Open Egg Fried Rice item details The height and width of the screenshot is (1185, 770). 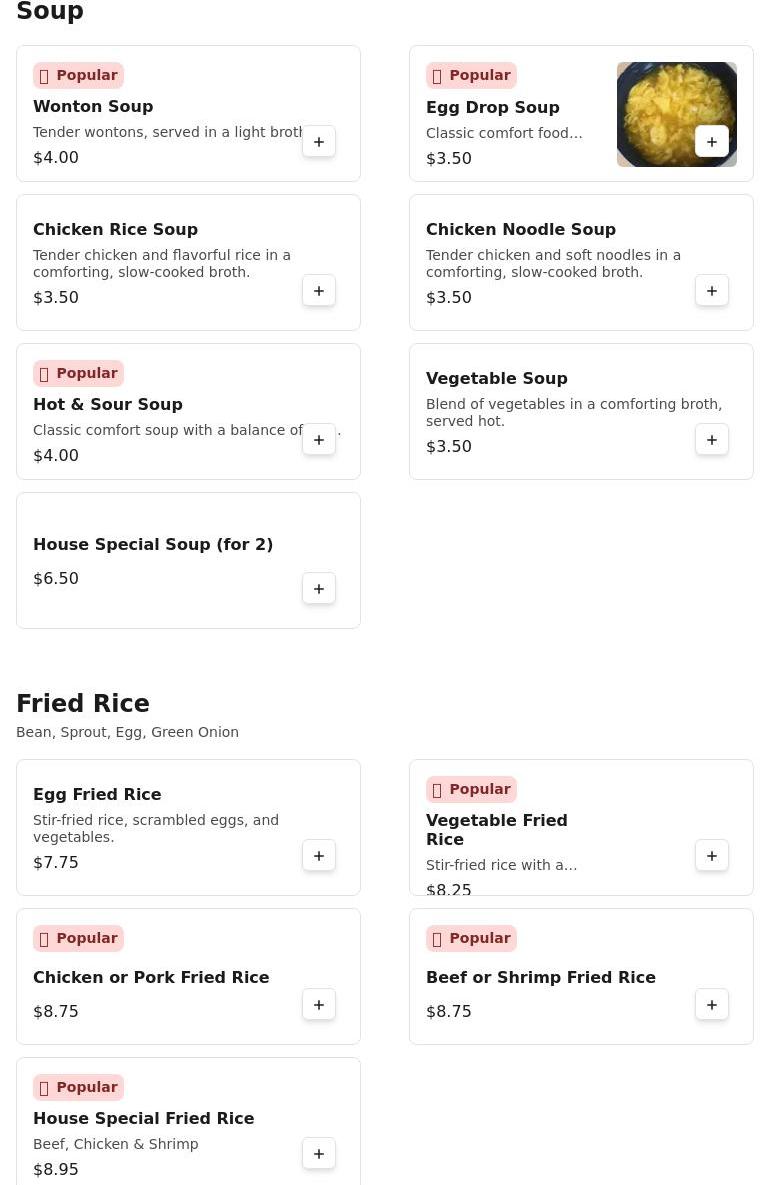pos(97,795)
